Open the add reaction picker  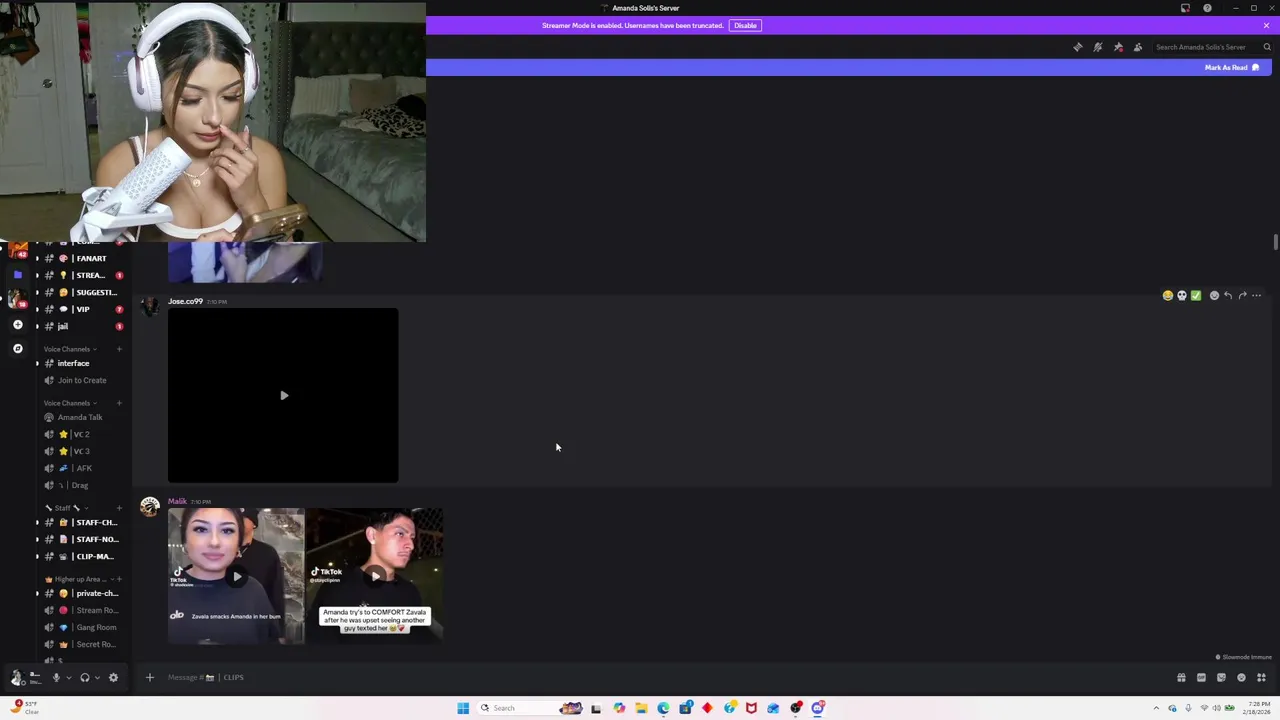pyautogui.click(x=1214, y=295)
